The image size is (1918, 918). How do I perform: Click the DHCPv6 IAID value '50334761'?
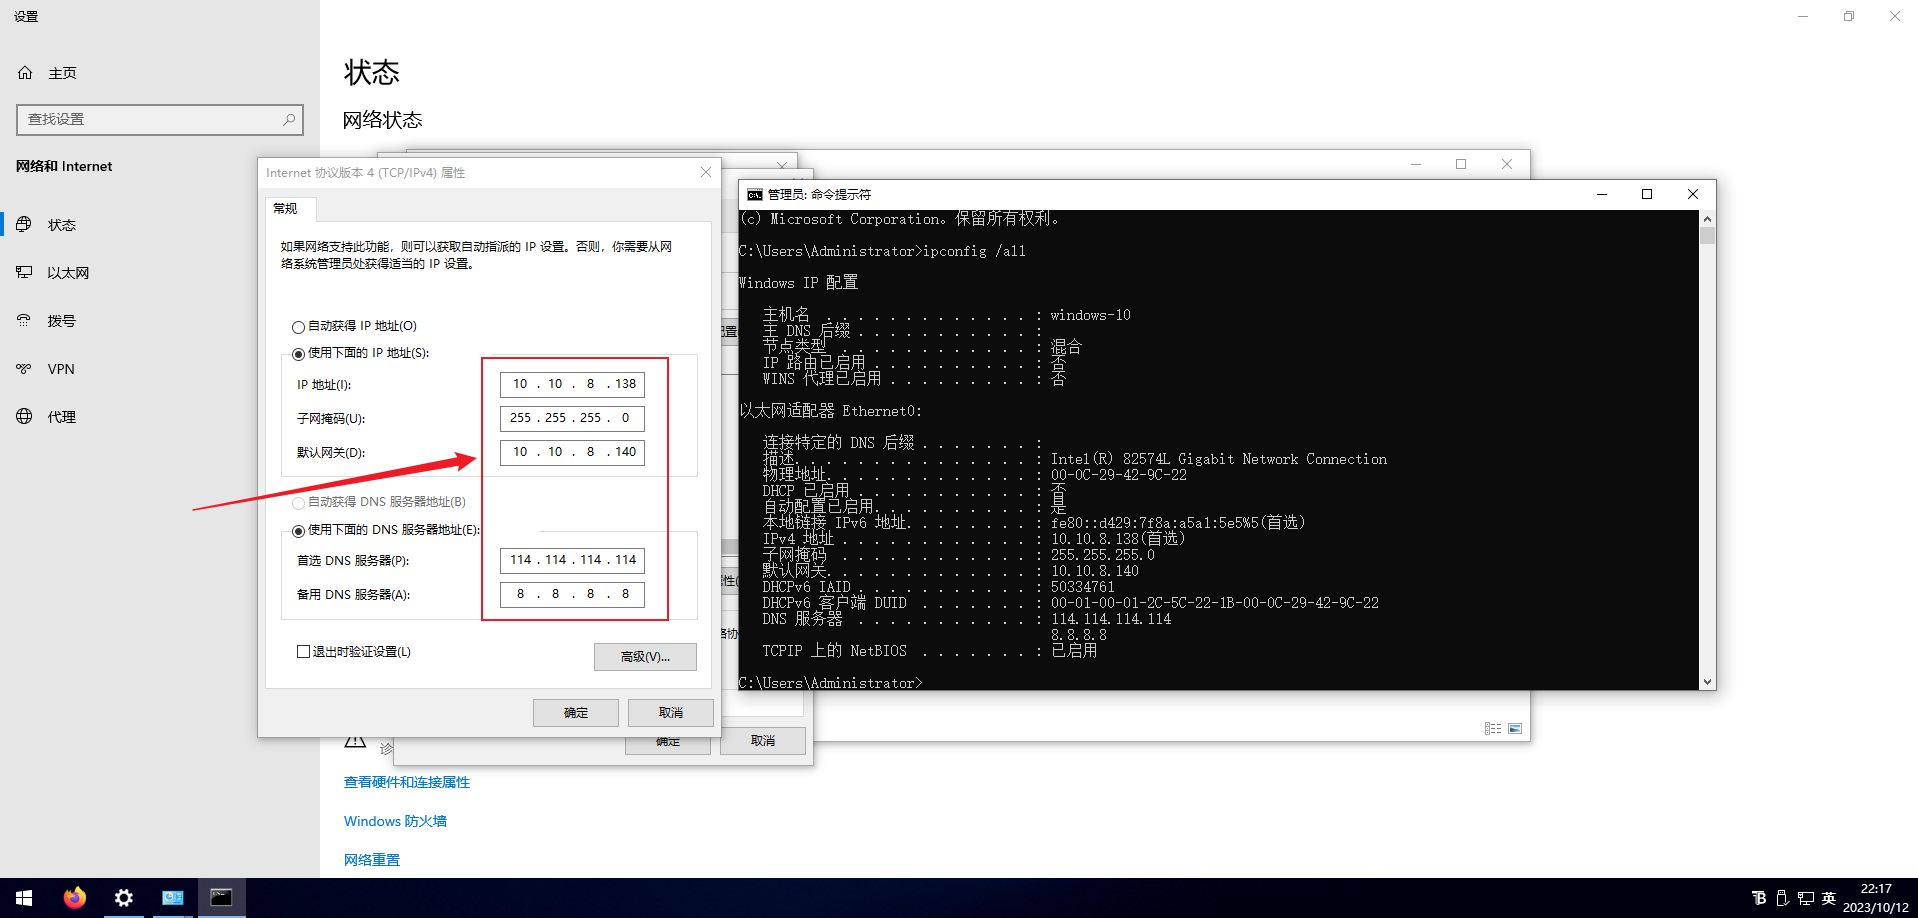(1082, 587)
